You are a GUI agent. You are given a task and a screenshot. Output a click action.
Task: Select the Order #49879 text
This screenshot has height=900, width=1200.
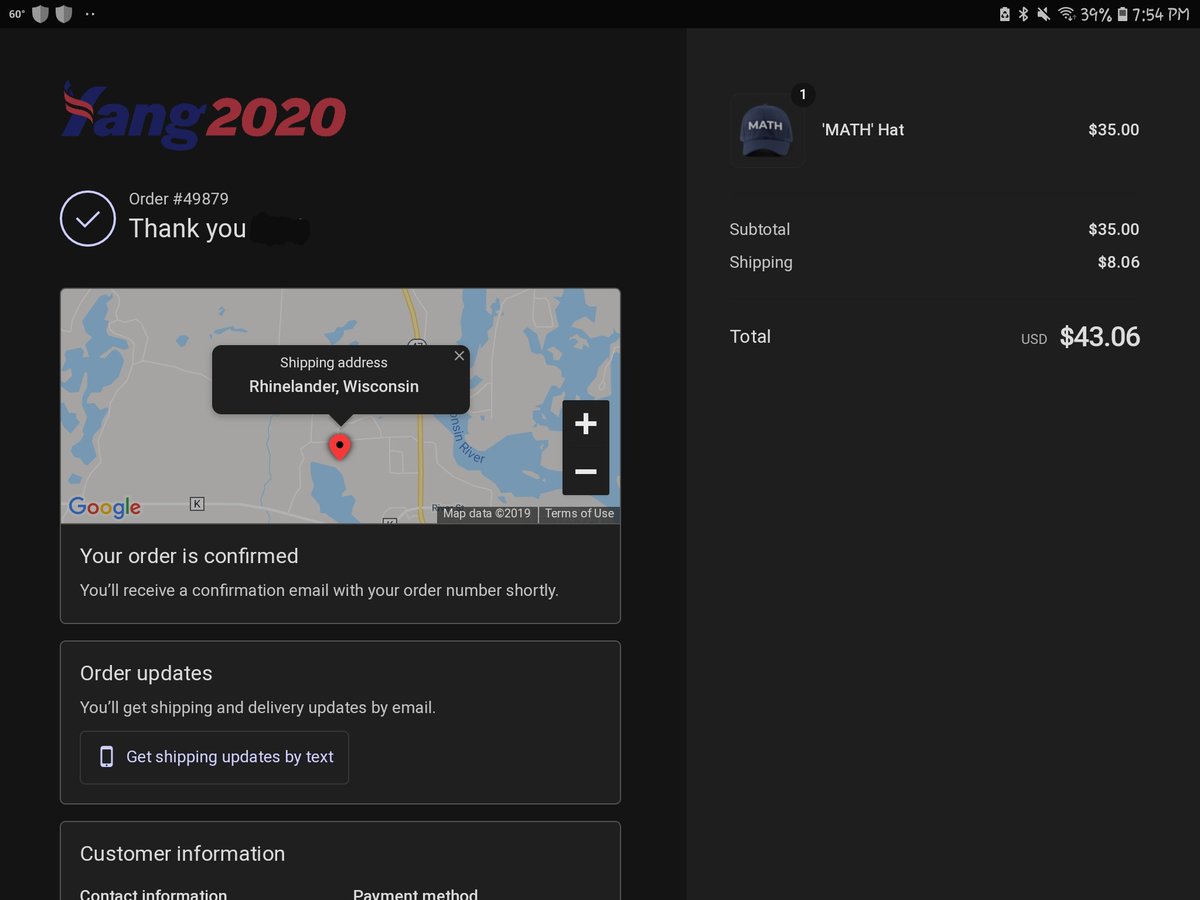(x=179, y=199)
